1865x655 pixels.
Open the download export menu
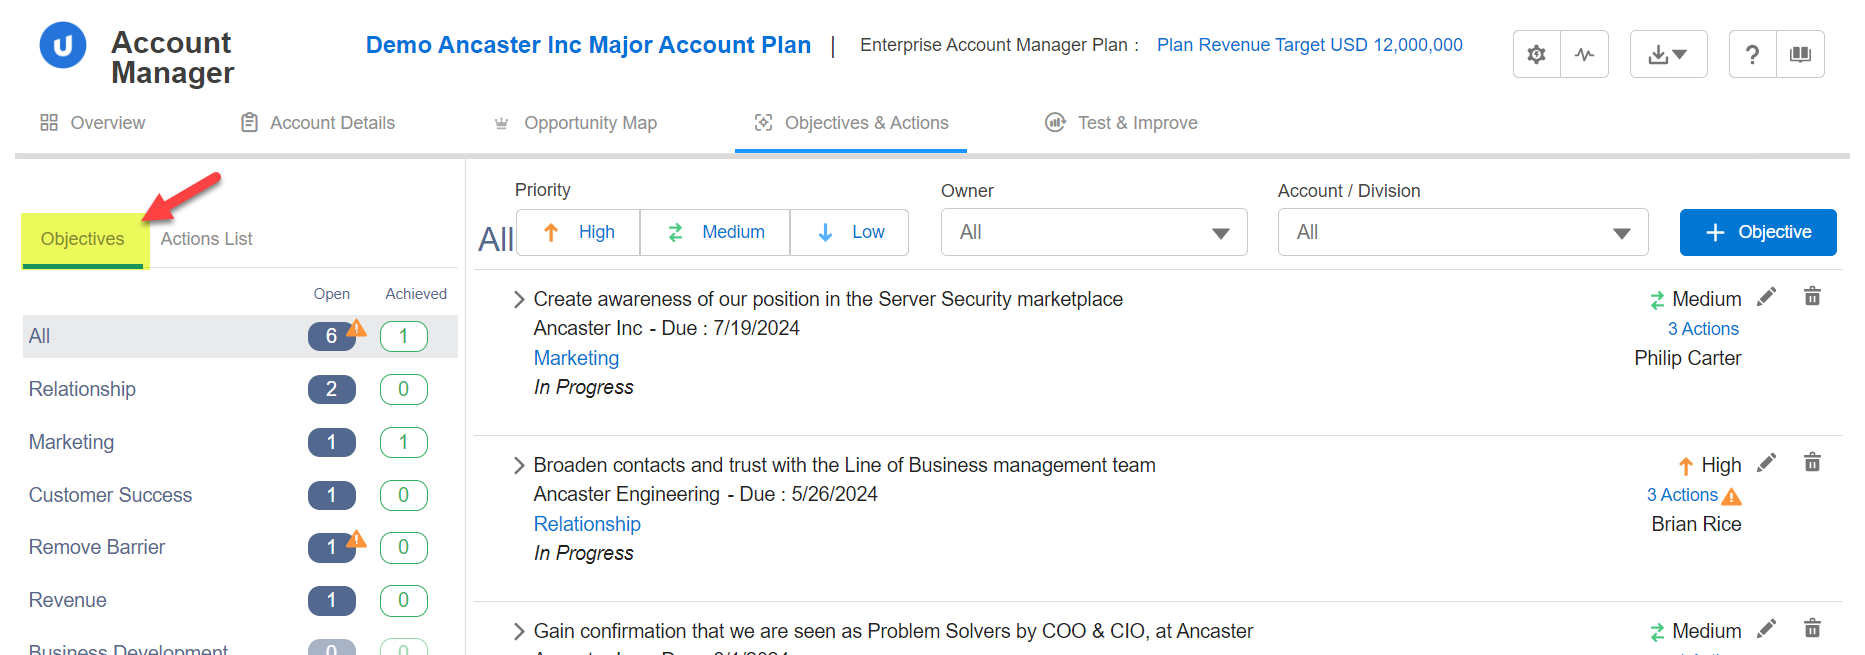pos(1668,54)
